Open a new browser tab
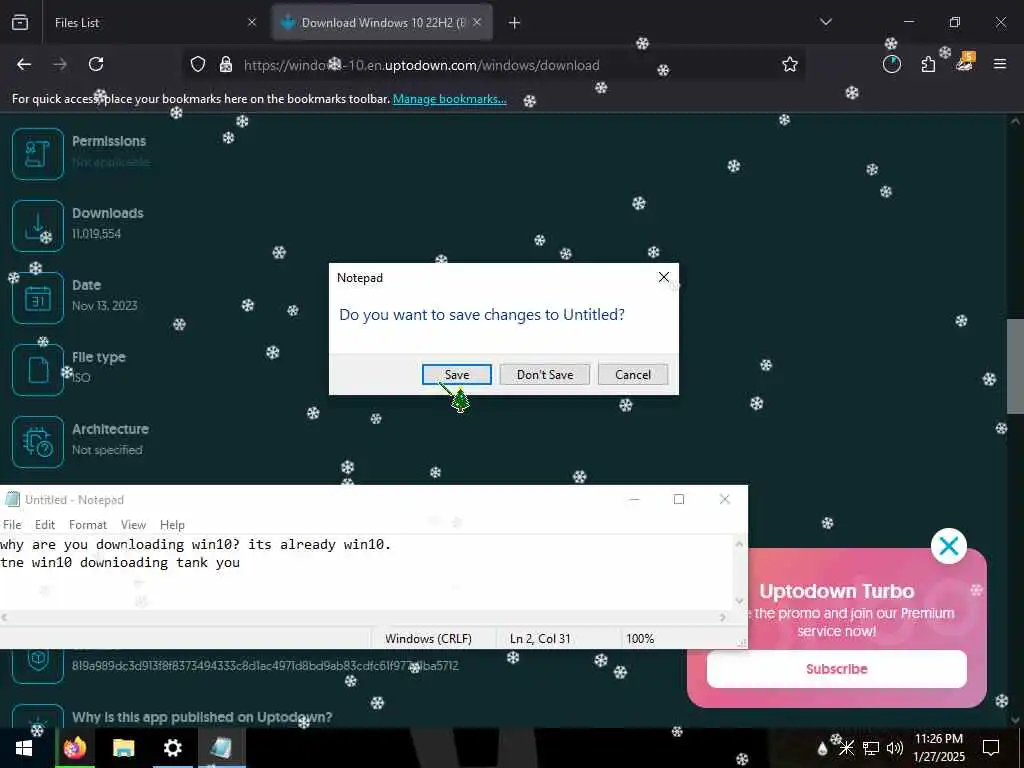The height and width of the screenshot is (768, 1024). click(515, 23)
